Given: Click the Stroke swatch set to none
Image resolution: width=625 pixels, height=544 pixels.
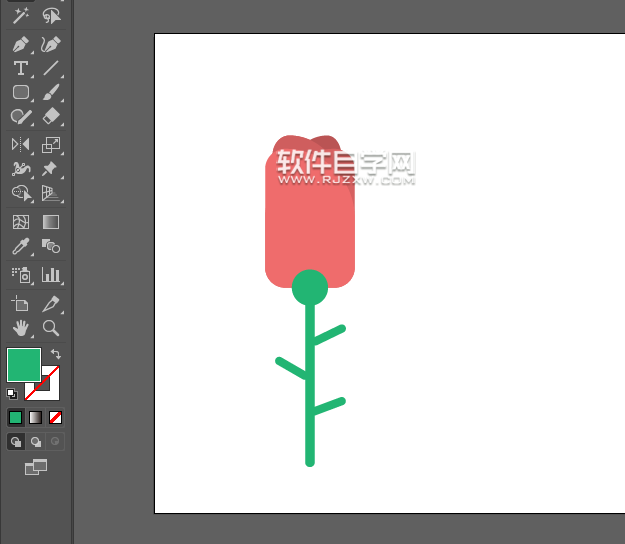Looking at the screenshot, I should pos(51,390).
